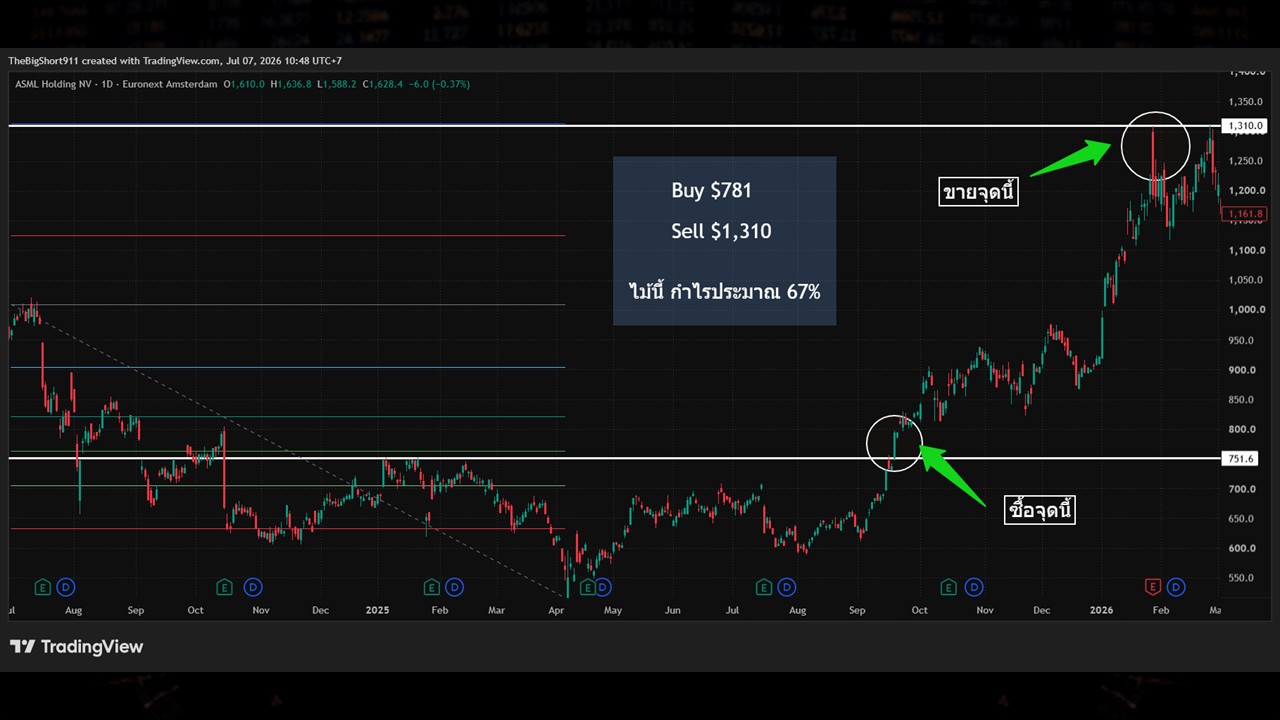
Task: Click the 1,100.0 price axis label
Action: coord(1246,250)
